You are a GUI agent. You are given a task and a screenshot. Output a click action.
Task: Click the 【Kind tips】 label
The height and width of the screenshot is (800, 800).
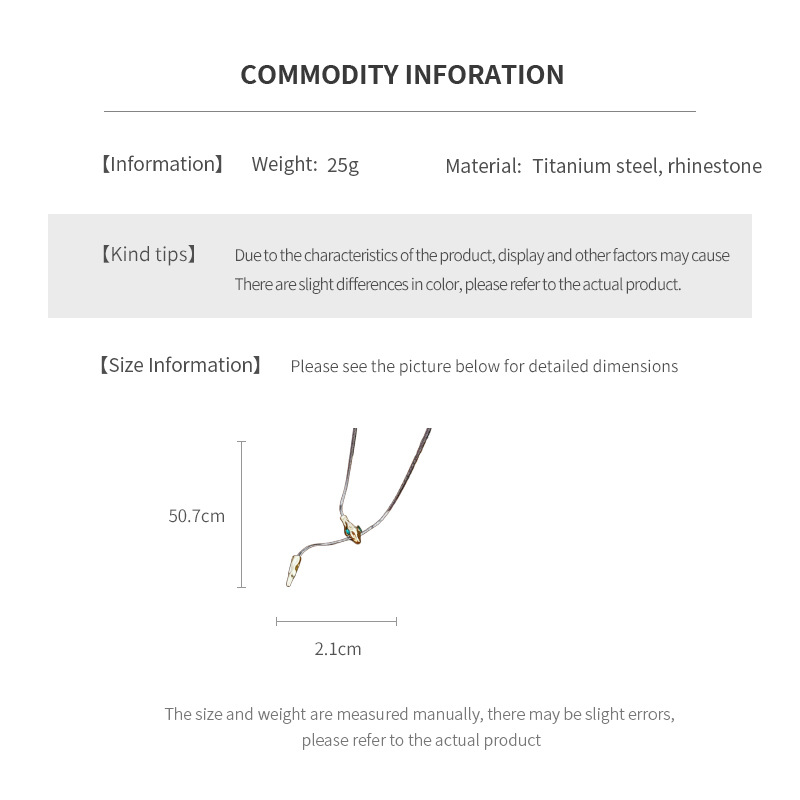(148, 255)
